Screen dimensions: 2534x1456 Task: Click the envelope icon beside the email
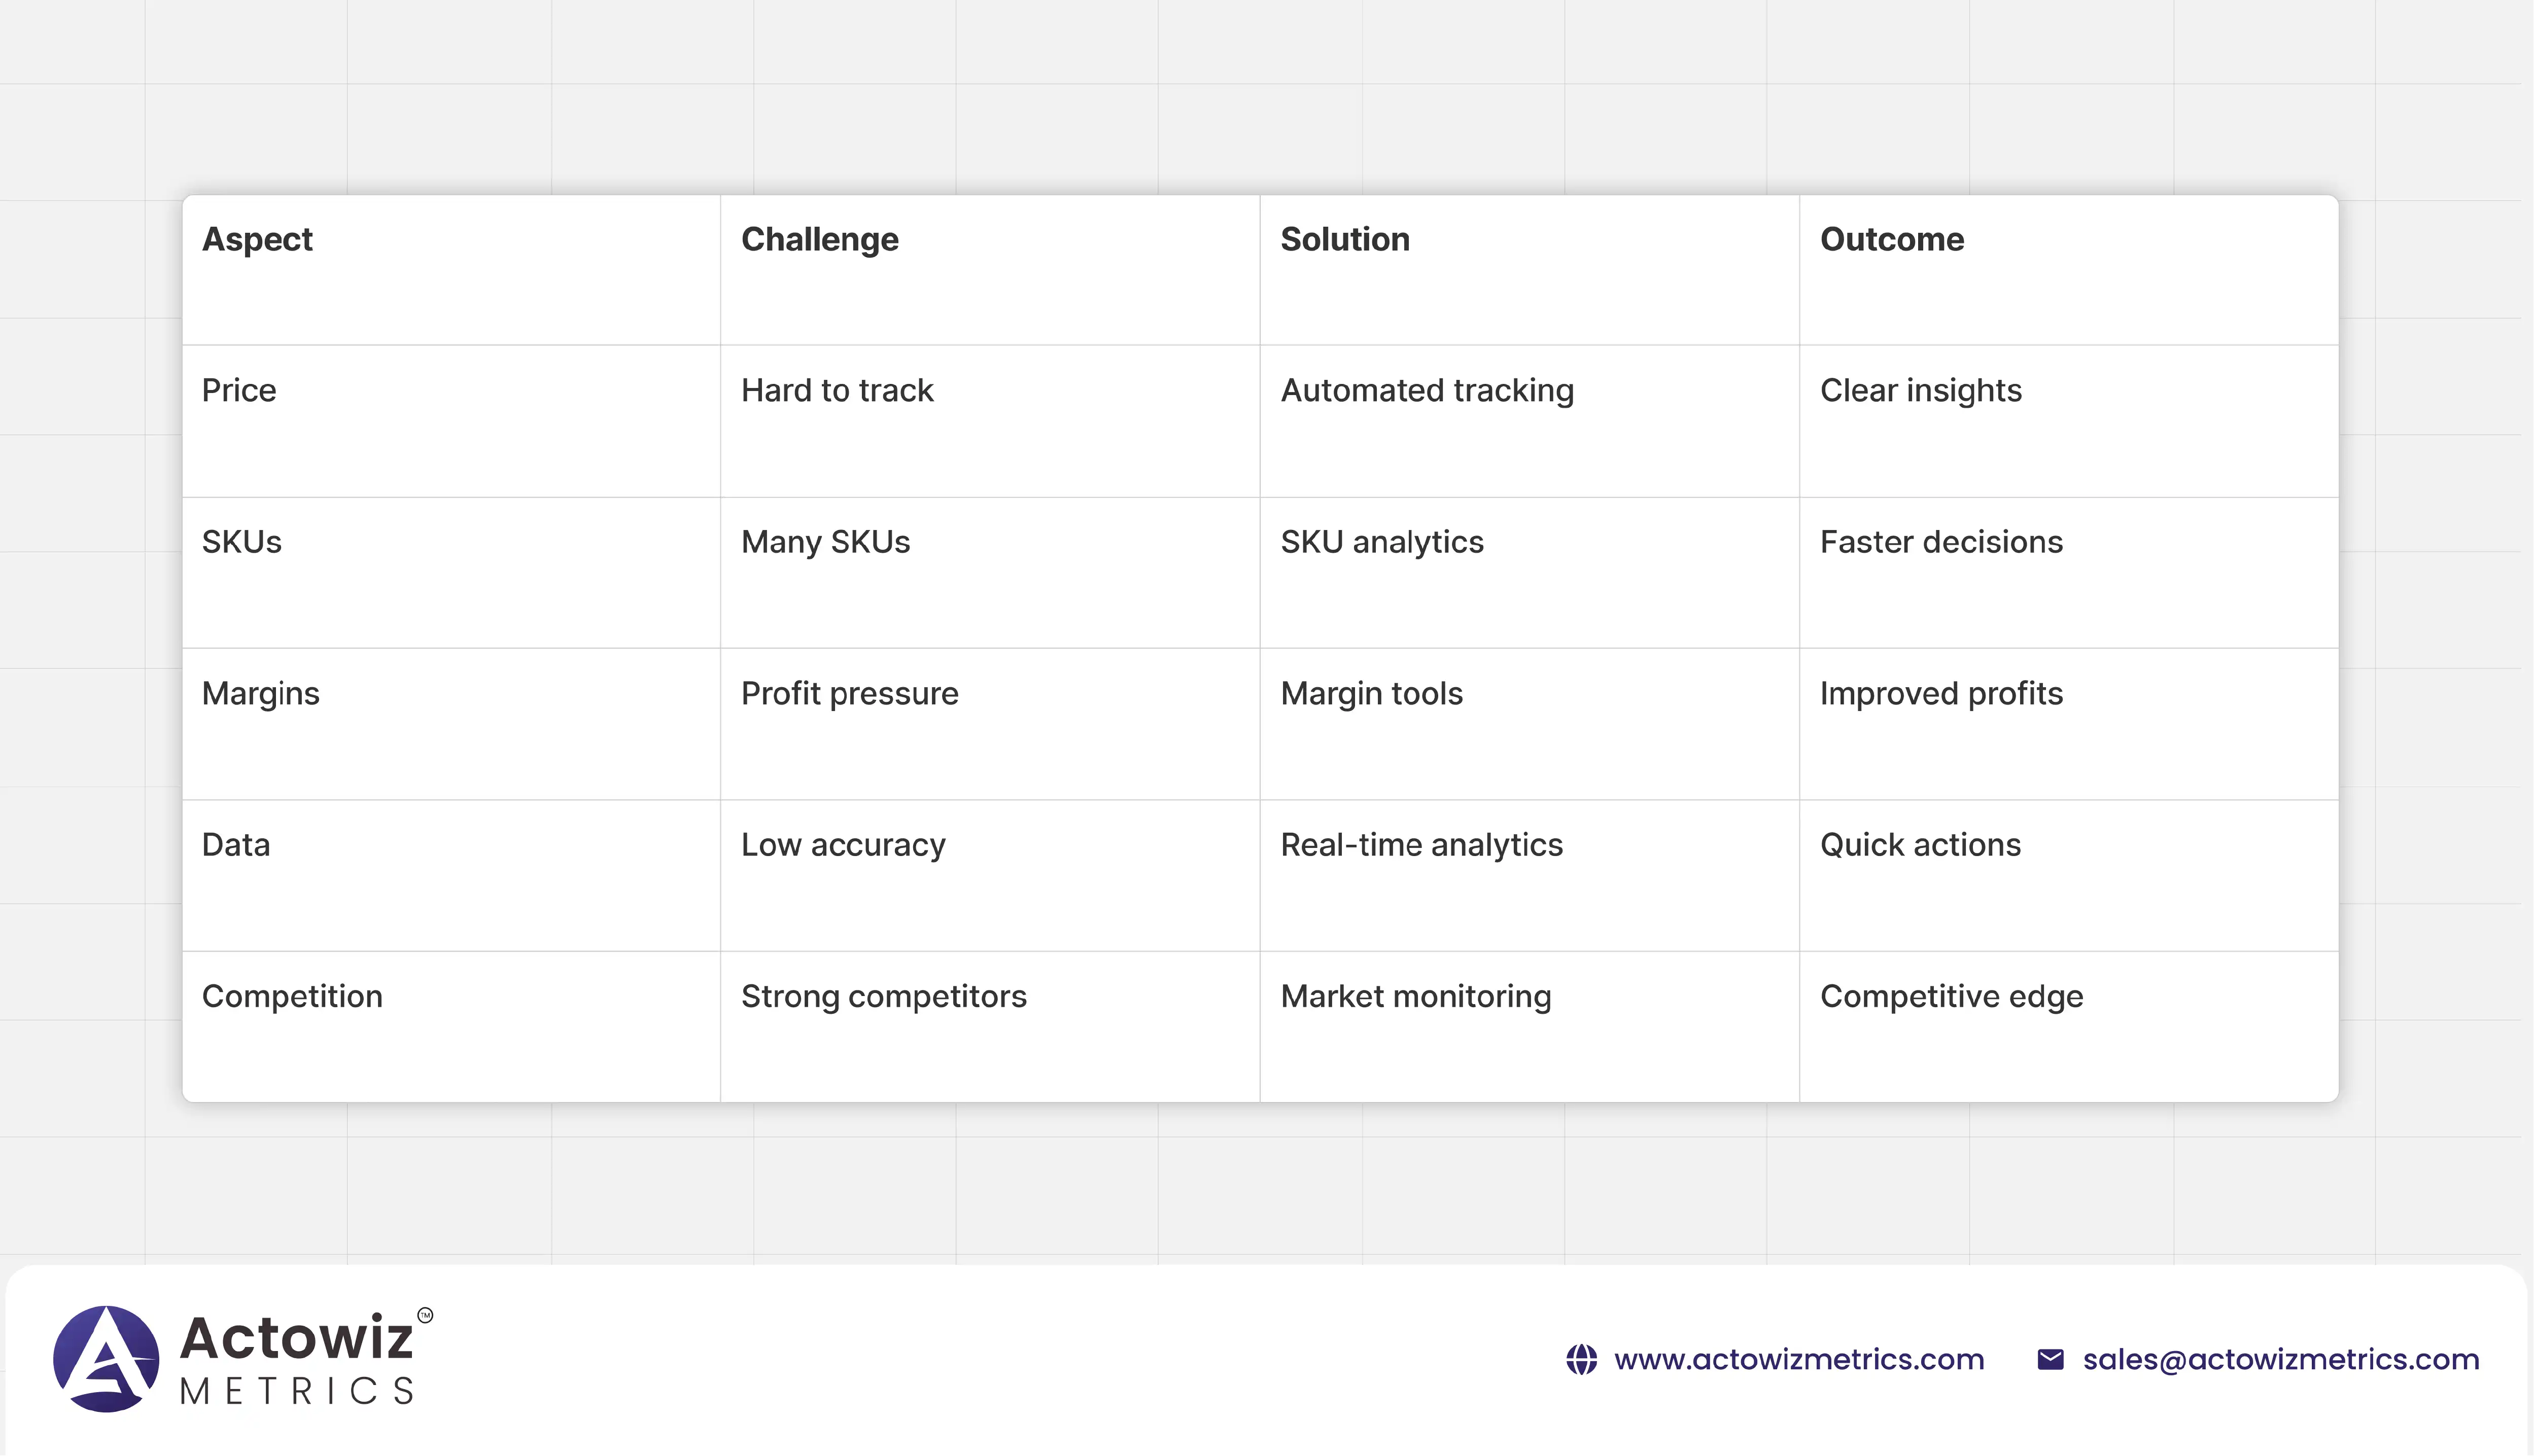point(2050,1359)
